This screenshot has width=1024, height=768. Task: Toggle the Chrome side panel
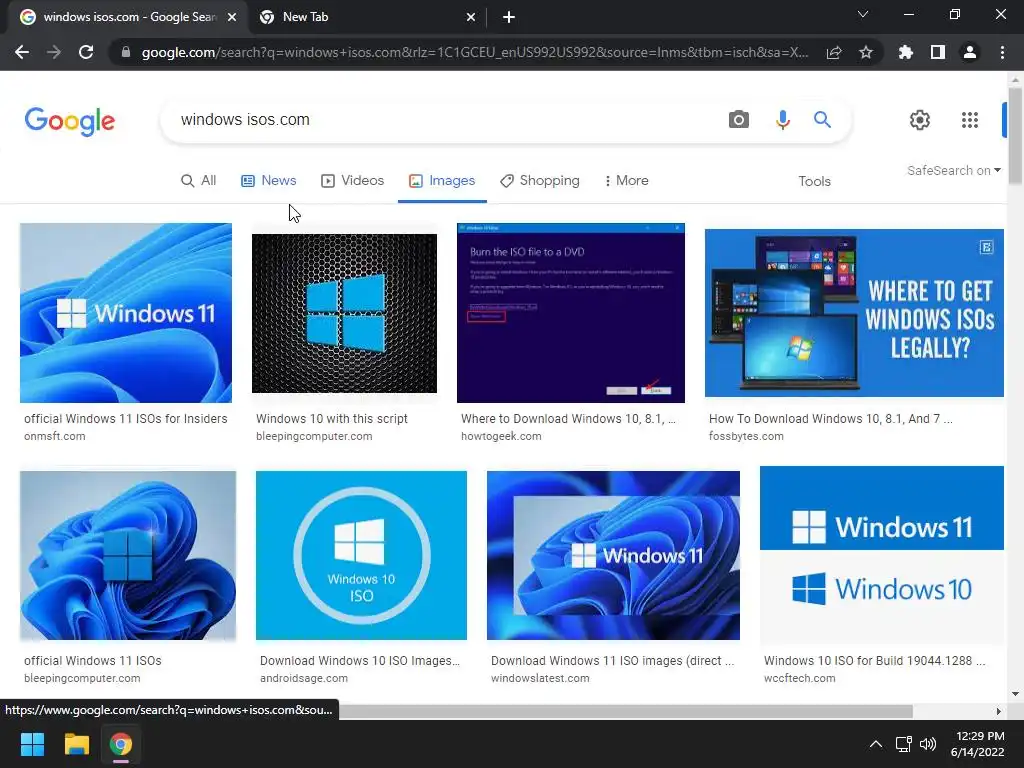click(938, 52)
